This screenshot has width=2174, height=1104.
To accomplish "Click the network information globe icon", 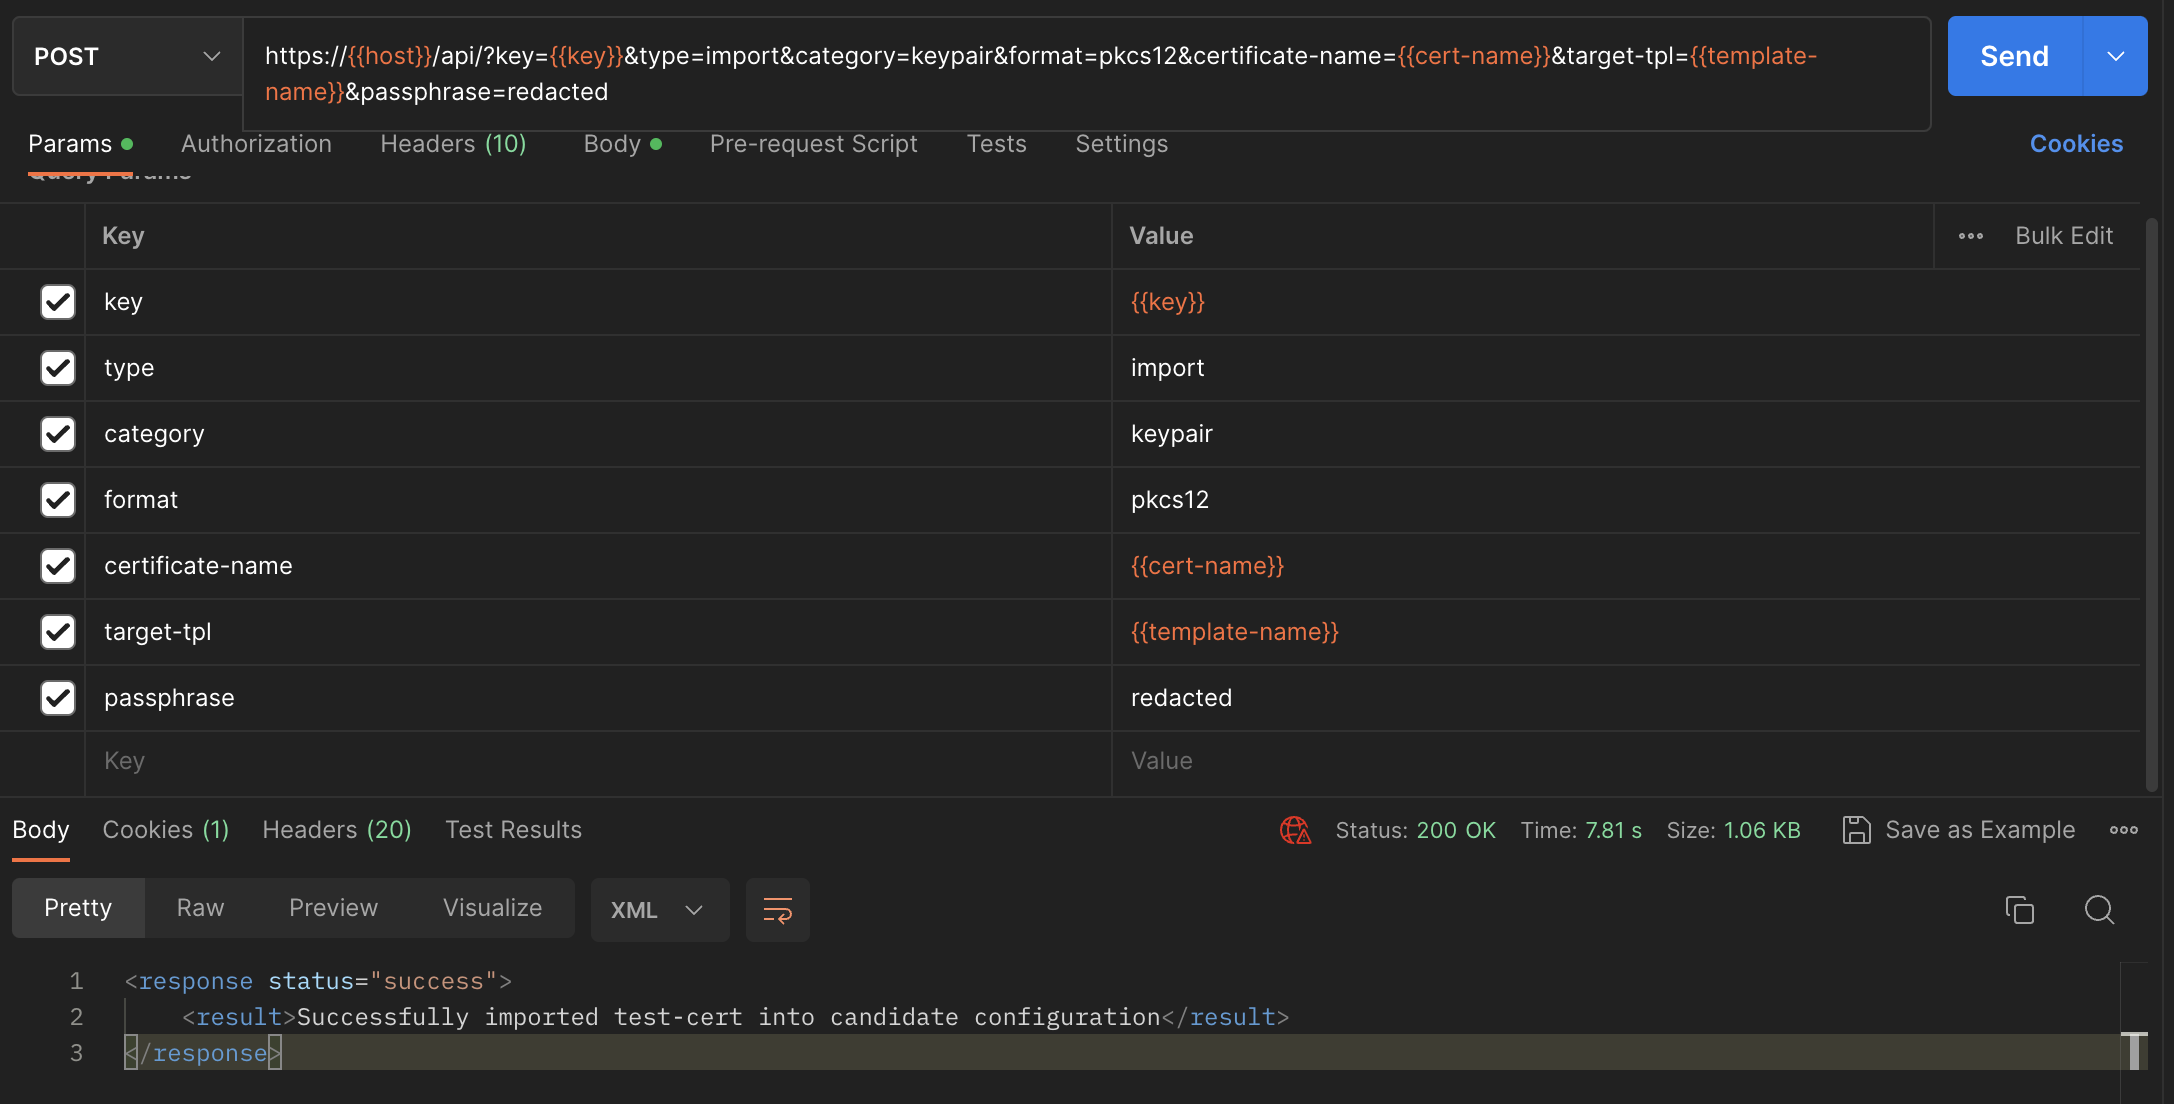I will [1295, 830].
